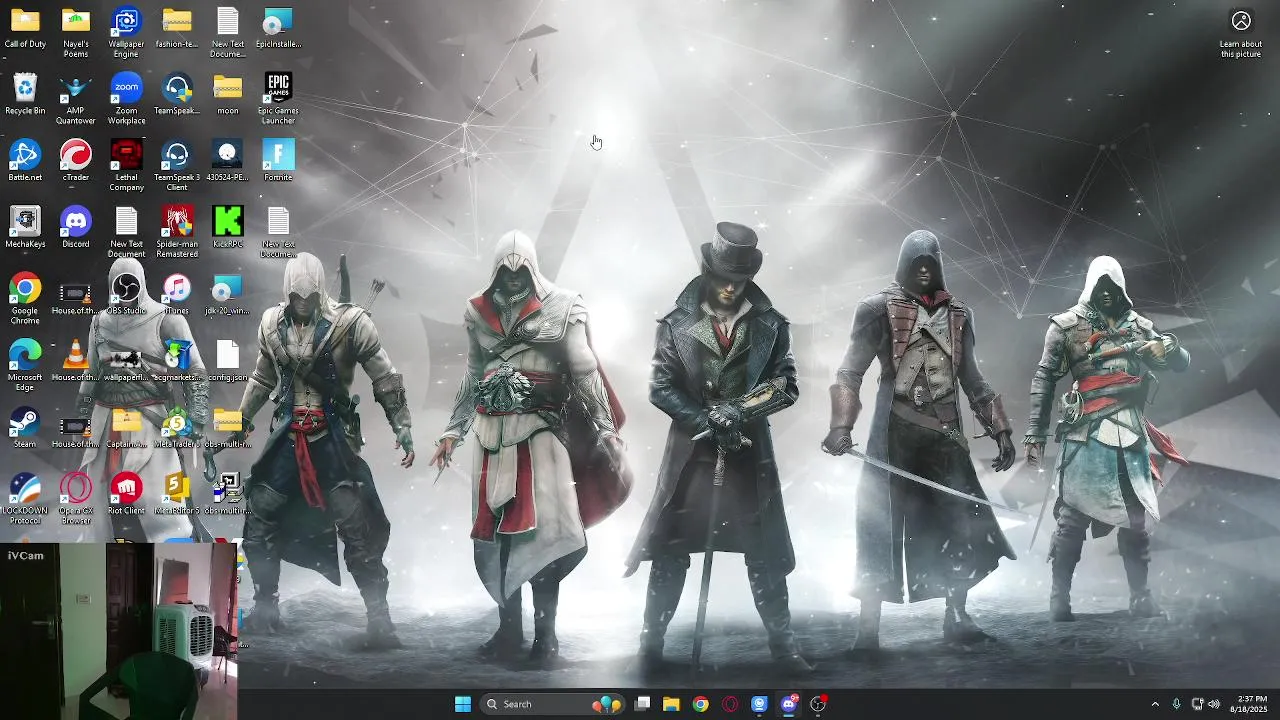This screenshot has height=720, width=1280.
Task: Launch MetaTrader 5 shortcut
Action: point(177,428)
